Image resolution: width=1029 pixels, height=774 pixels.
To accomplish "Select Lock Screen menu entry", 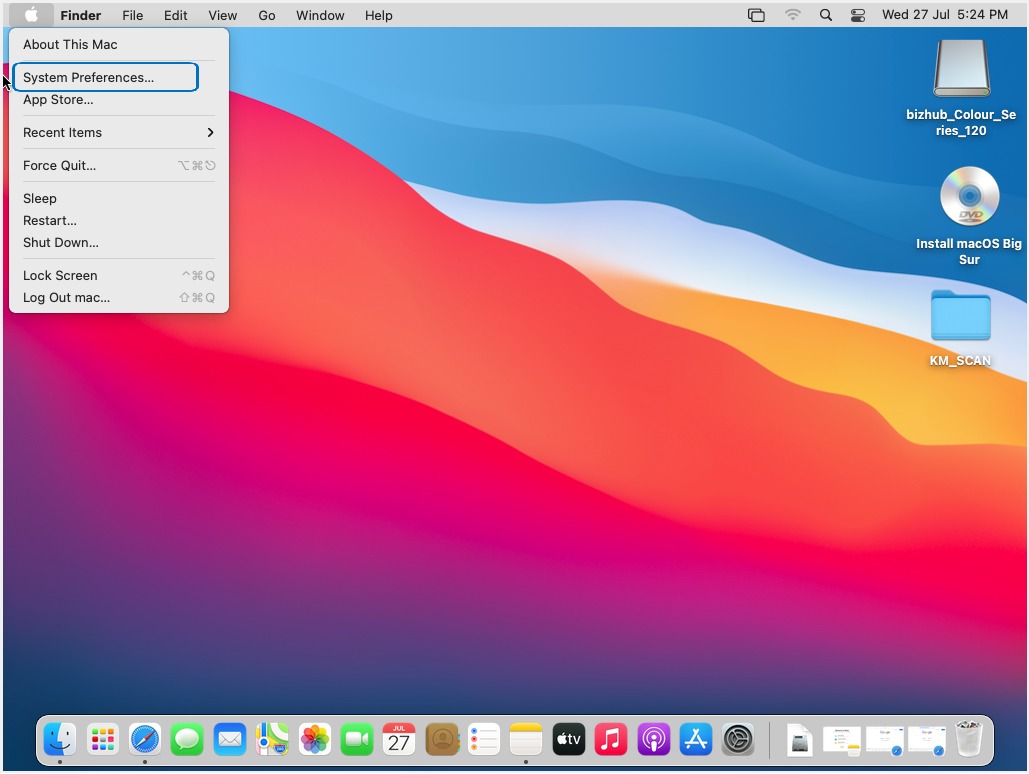I will (x=60, y=275).
